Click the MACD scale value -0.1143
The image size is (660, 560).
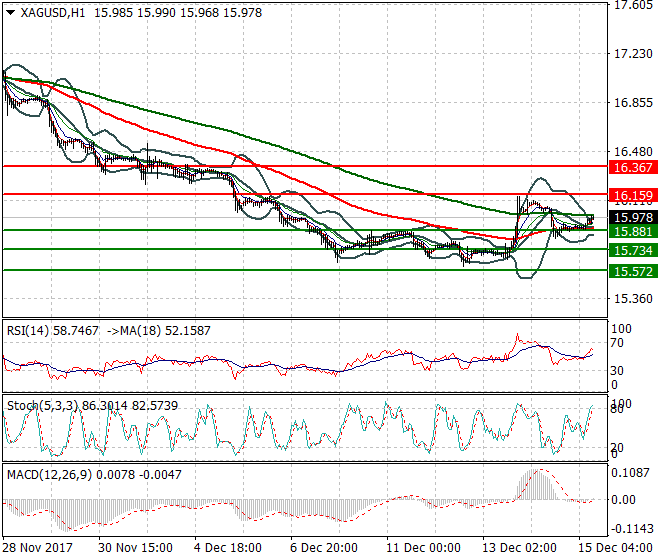632,529
